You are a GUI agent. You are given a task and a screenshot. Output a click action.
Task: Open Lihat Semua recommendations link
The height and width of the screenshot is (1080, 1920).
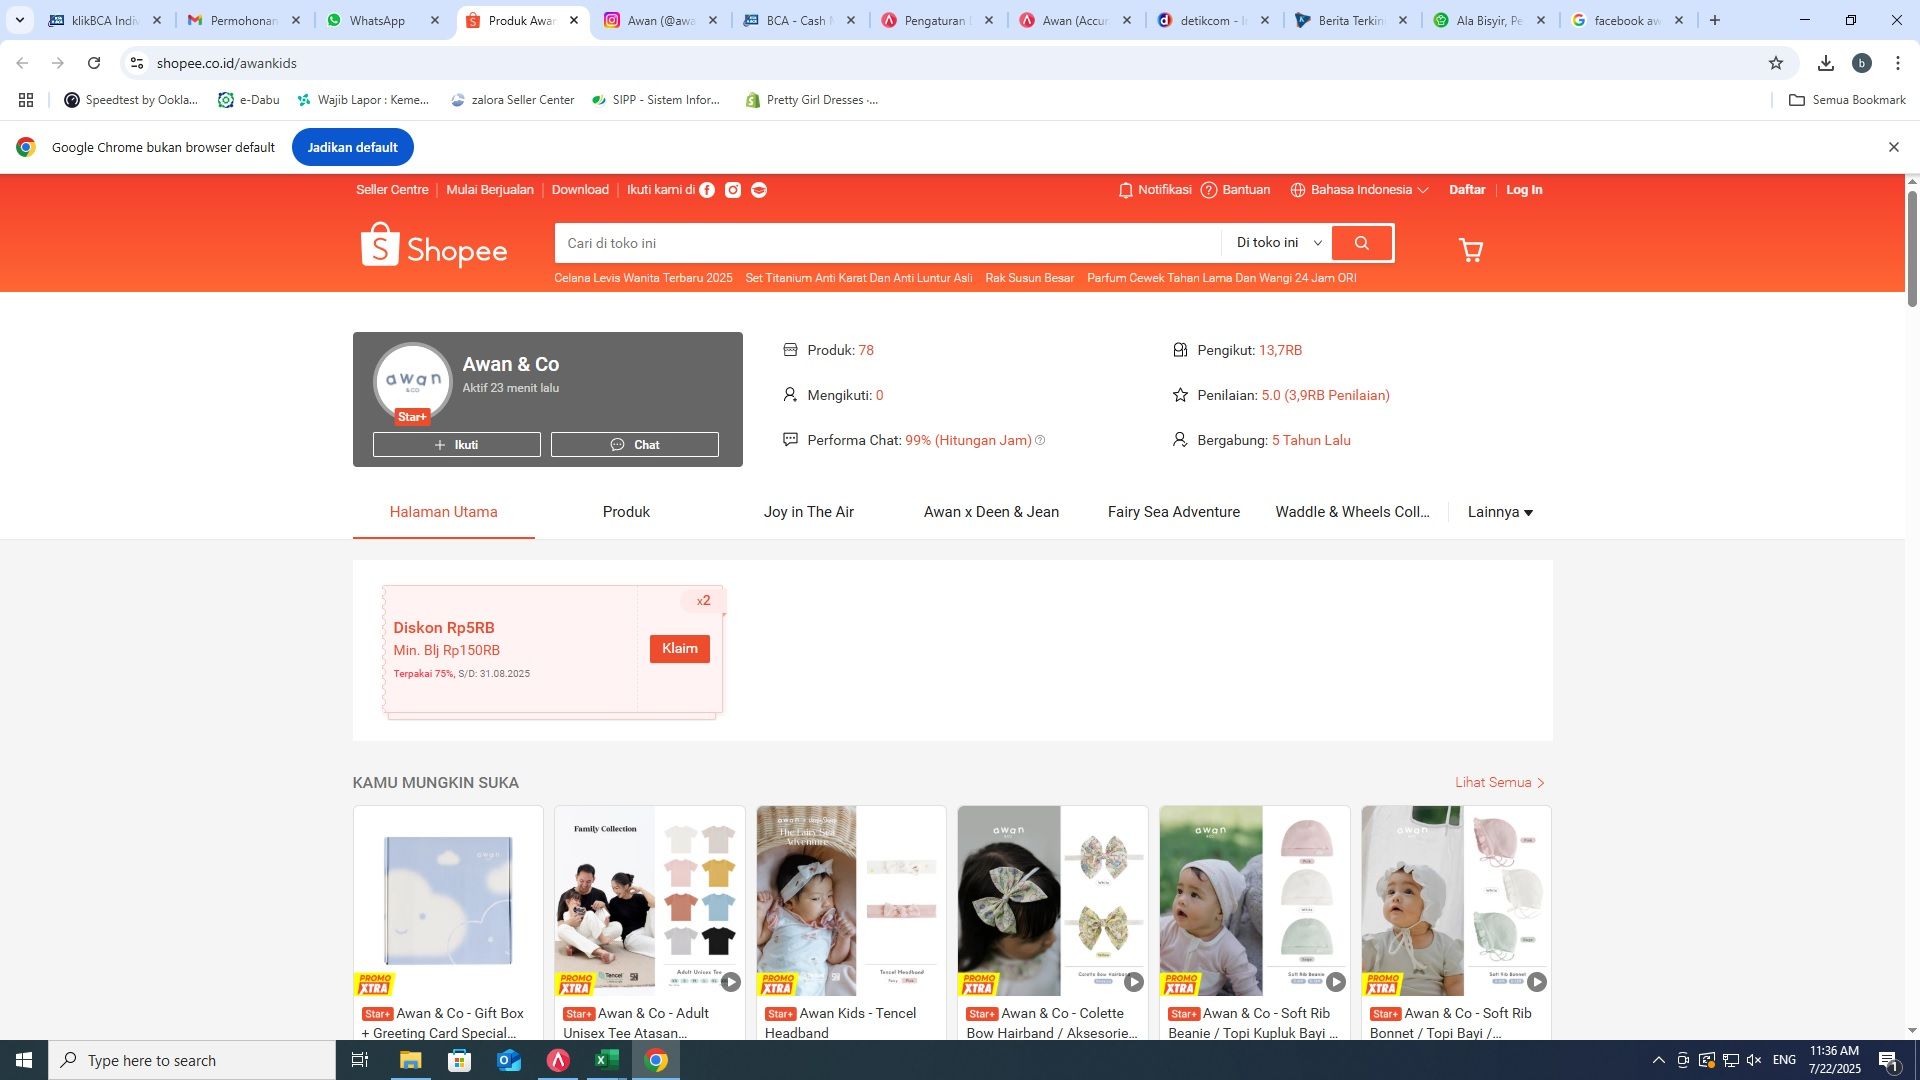point(1500,783)
